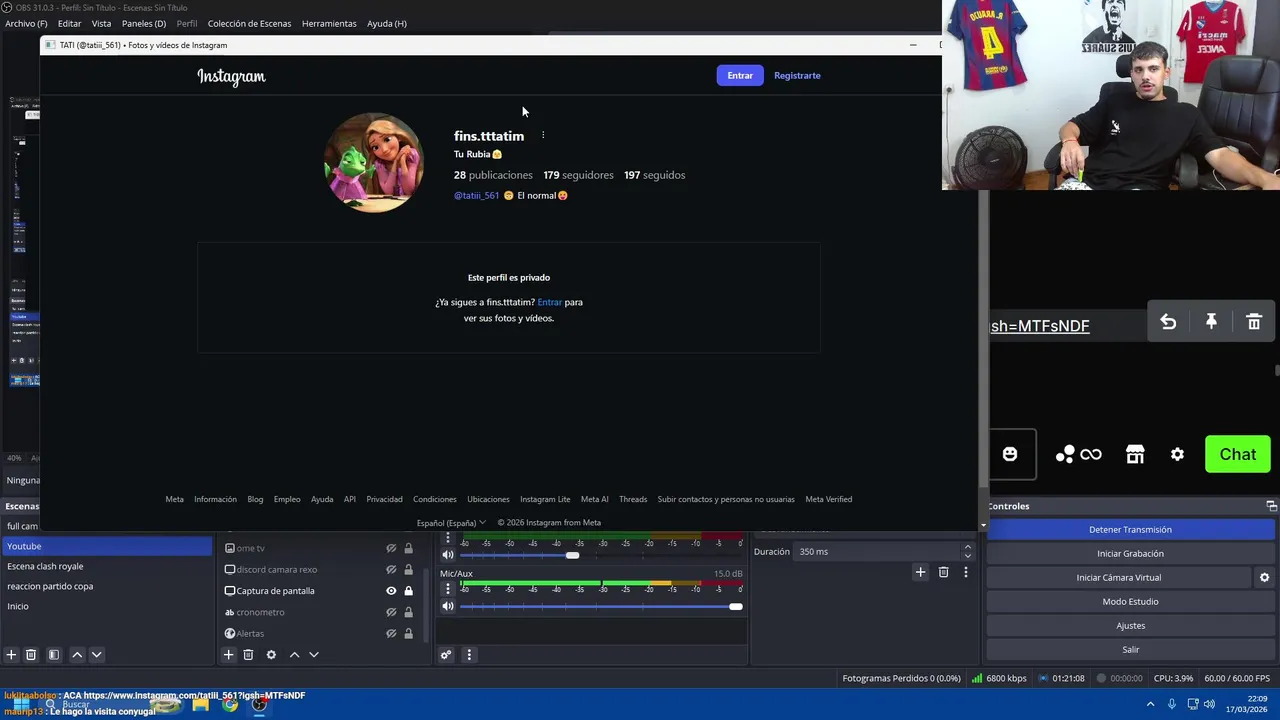Undock the Controles panel

[x=1271, y=506]
